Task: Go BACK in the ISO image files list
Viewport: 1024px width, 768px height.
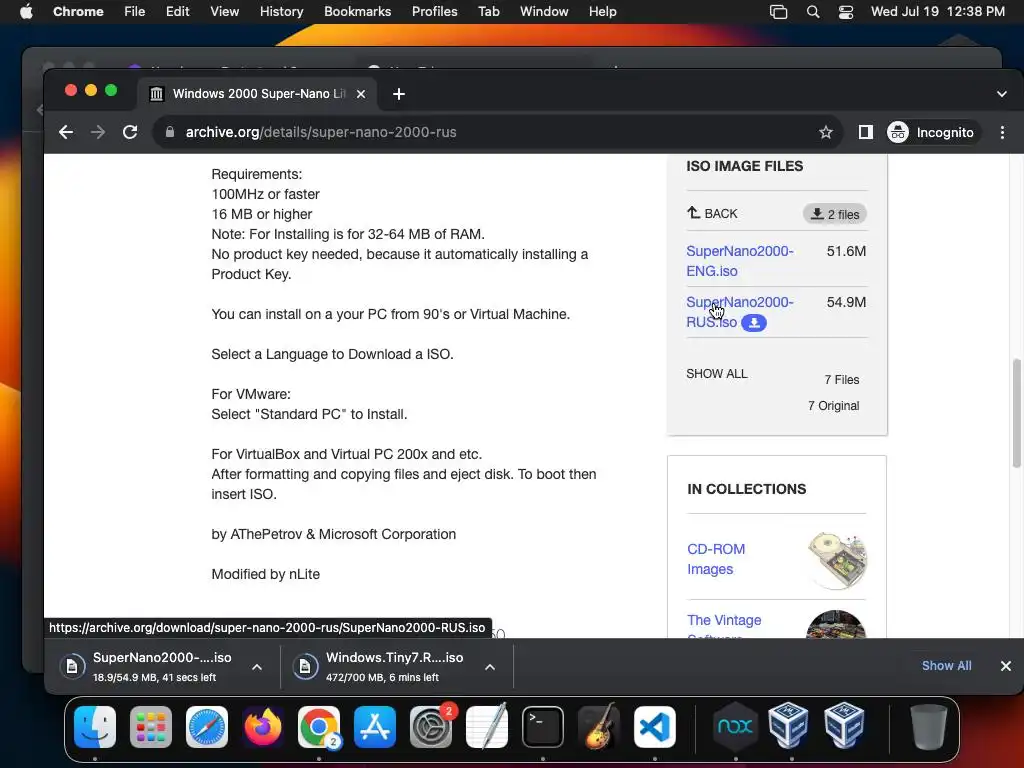Action: 712,214
